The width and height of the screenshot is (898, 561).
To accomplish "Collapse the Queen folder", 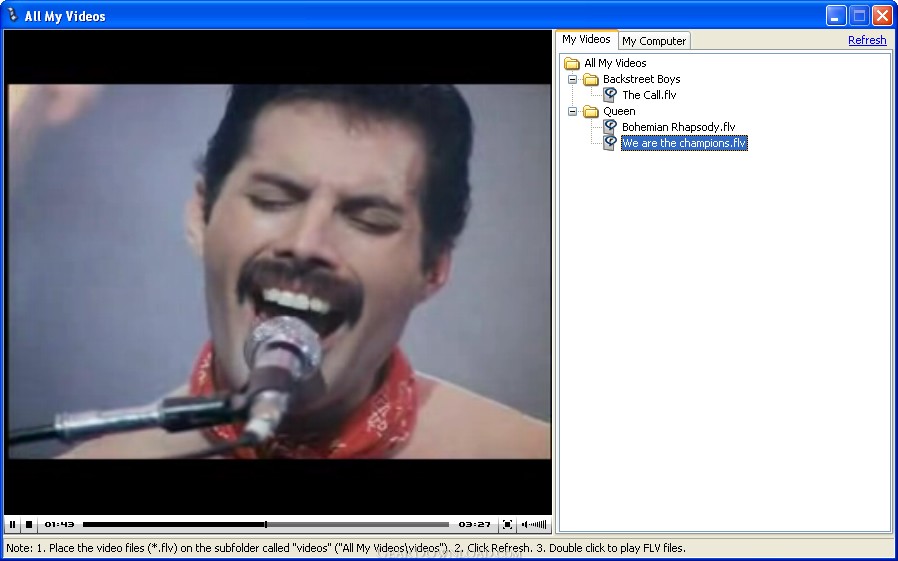I will (572, 111).
